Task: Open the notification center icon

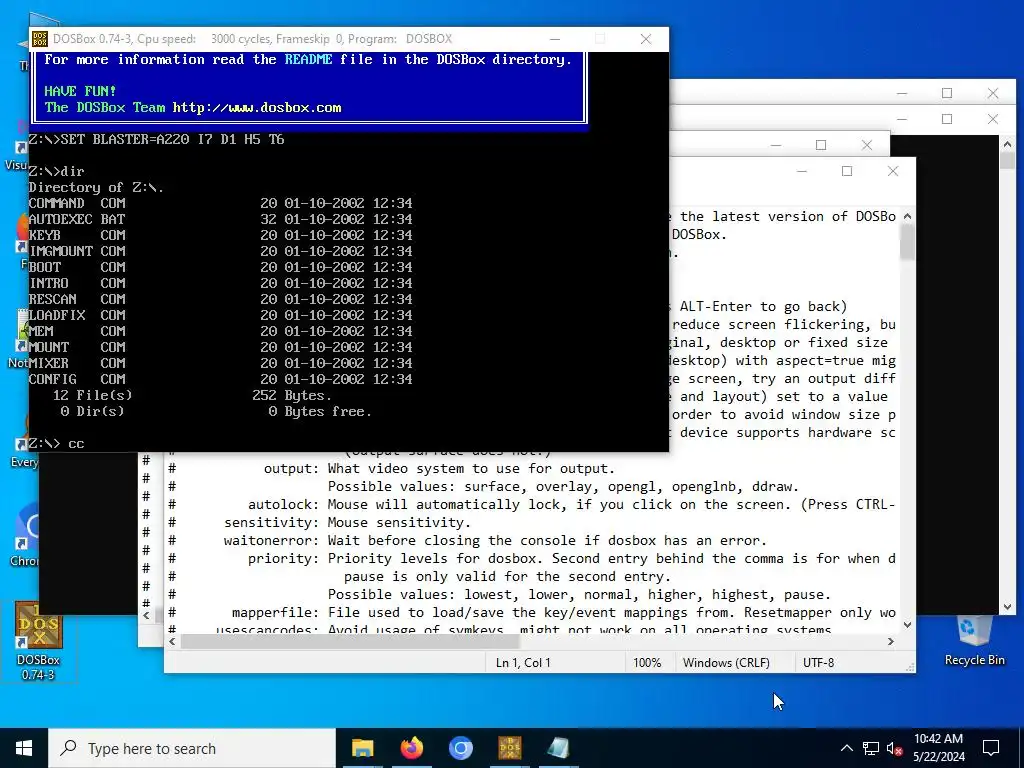Action: pos(991,748)
